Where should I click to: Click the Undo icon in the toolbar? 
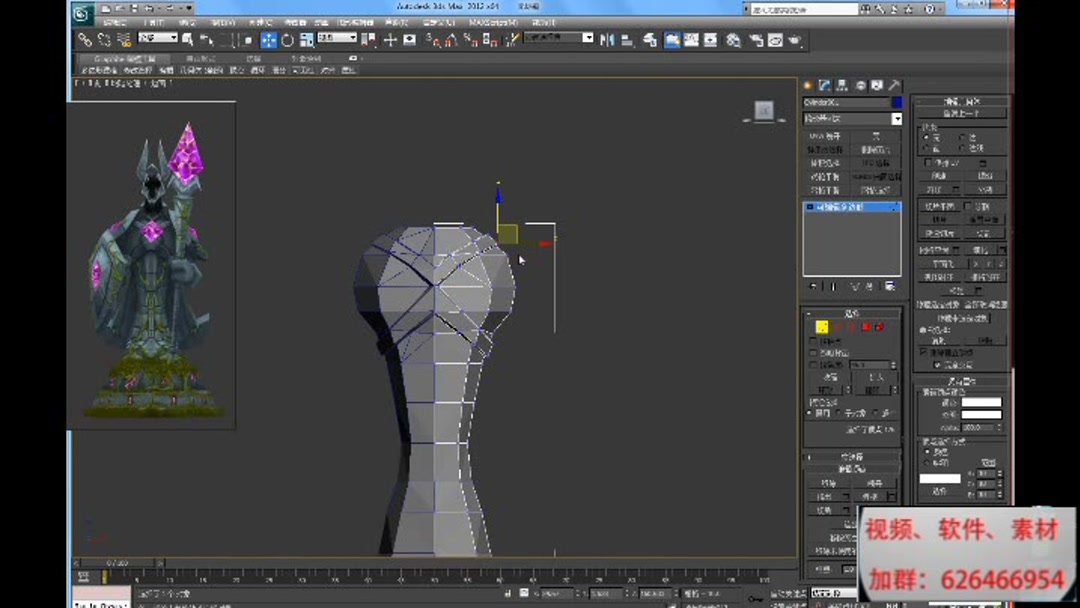click(148, 8)
